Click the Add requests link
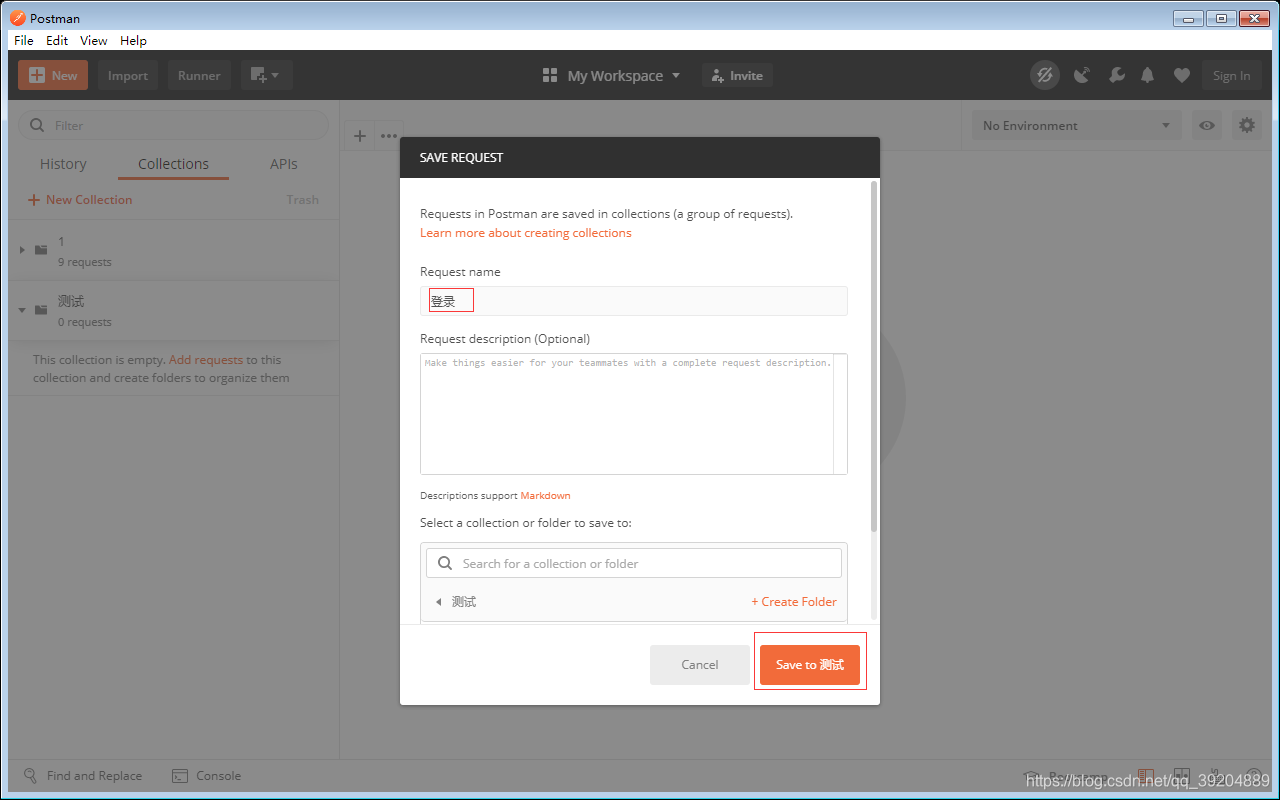The image size is (1280, 800). 206,360
